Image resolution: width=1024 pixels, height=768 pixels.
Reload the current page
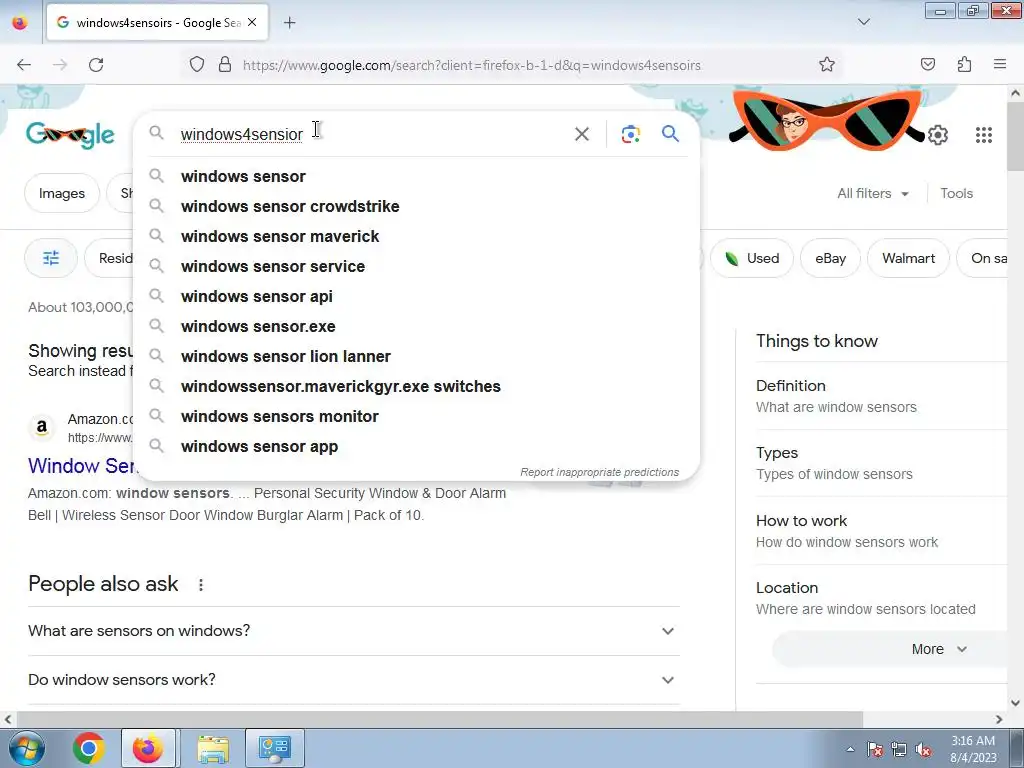pyautogui.click(x=96, y=65)
